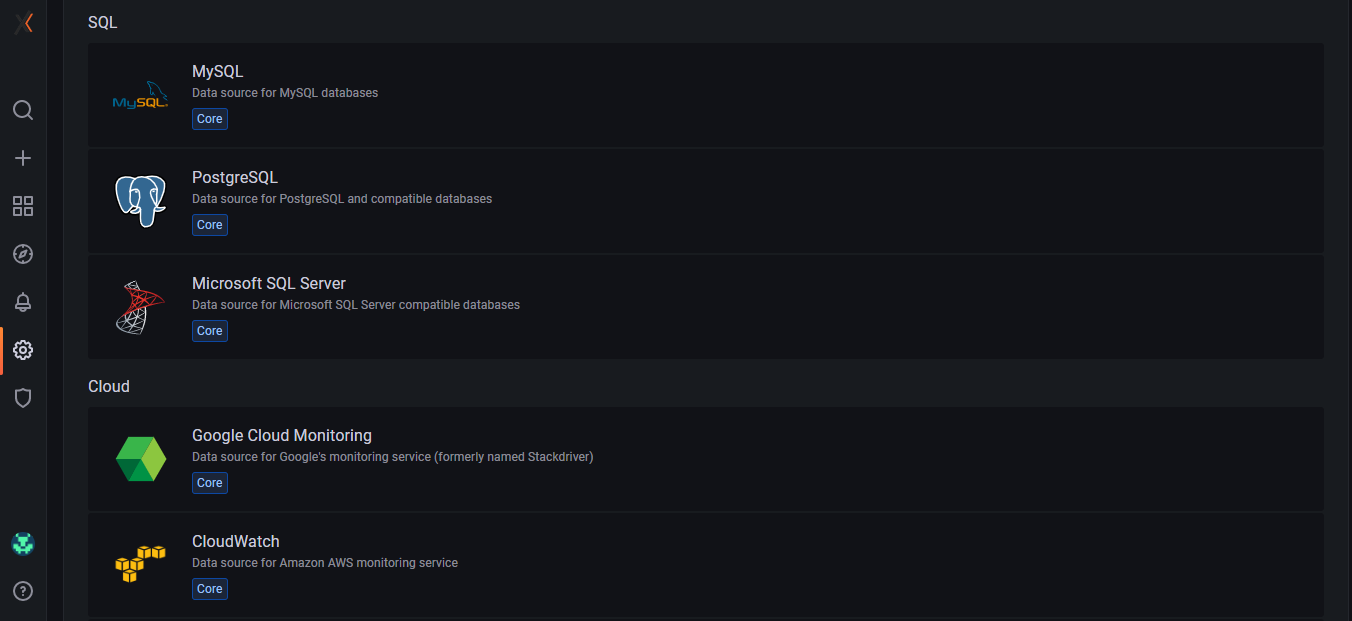Viewport: 1352px width, 621px height.
Task: Click the MySQL dolphin logo
Action: click(x=140, y=96)
